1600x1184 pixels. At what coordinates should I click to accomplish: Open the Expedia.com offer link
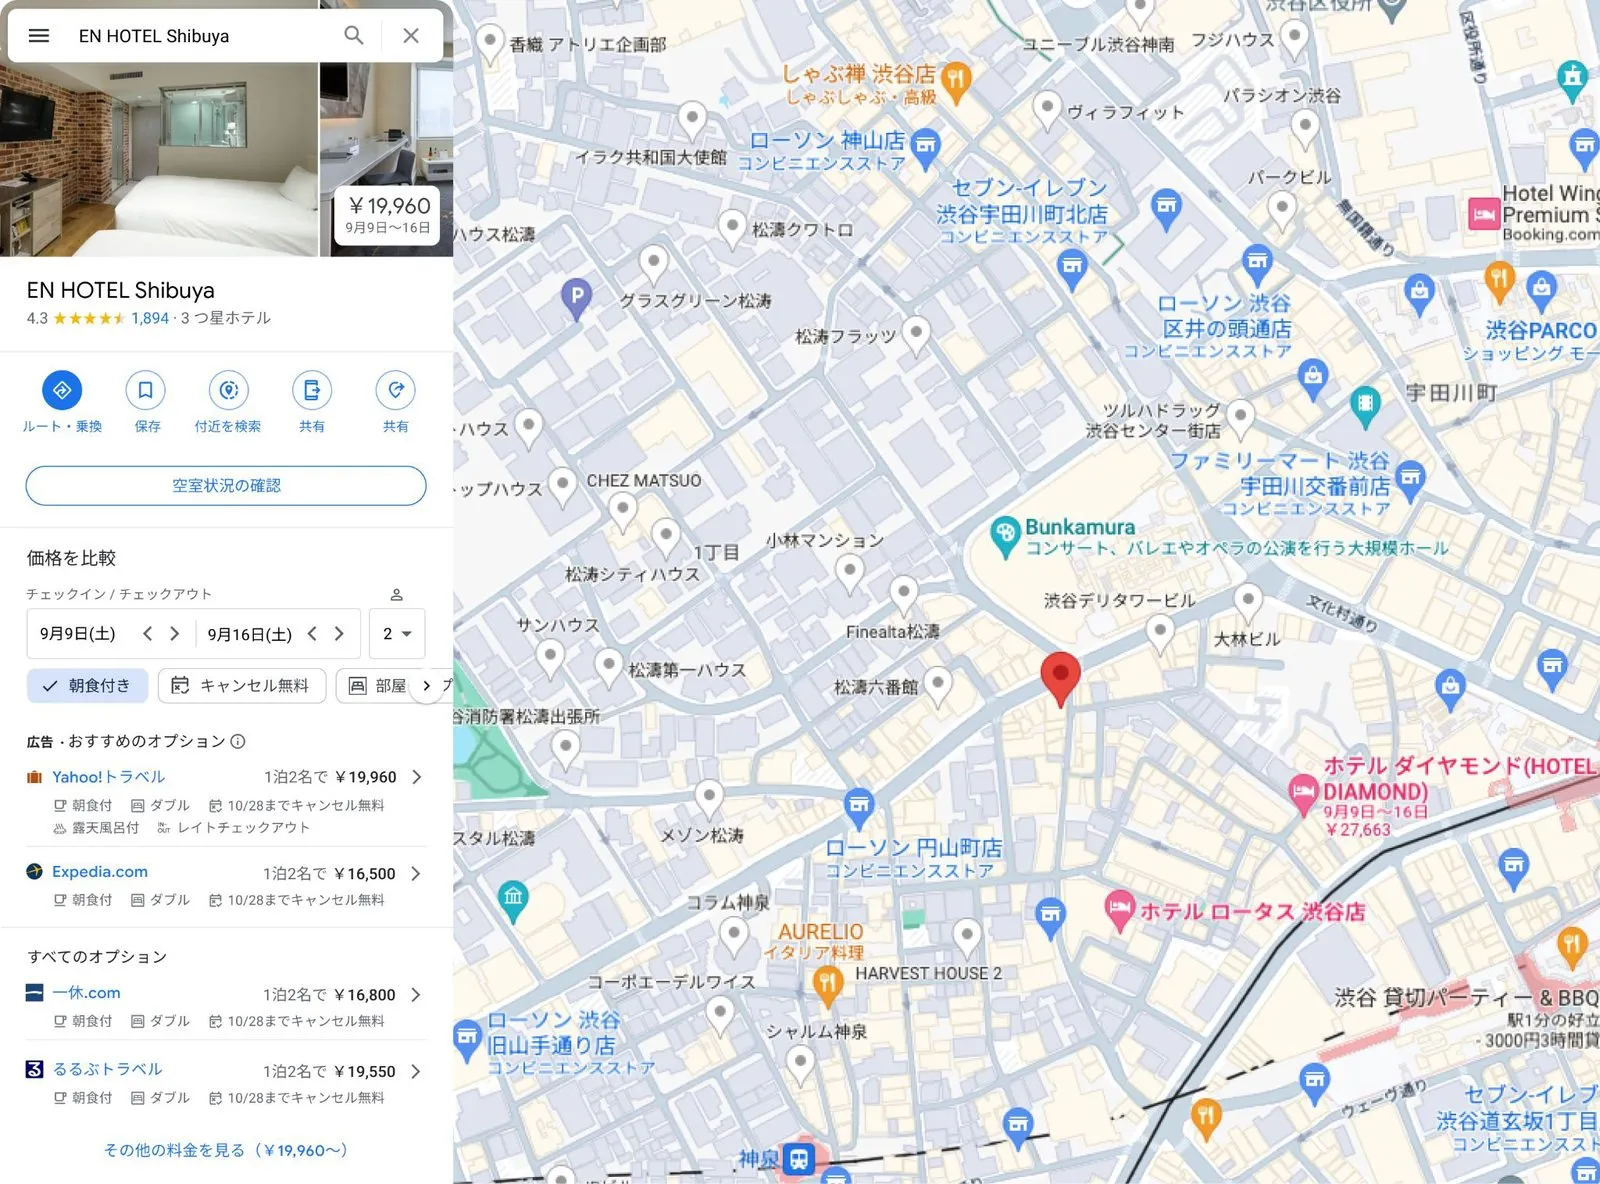tap(100, 872)
